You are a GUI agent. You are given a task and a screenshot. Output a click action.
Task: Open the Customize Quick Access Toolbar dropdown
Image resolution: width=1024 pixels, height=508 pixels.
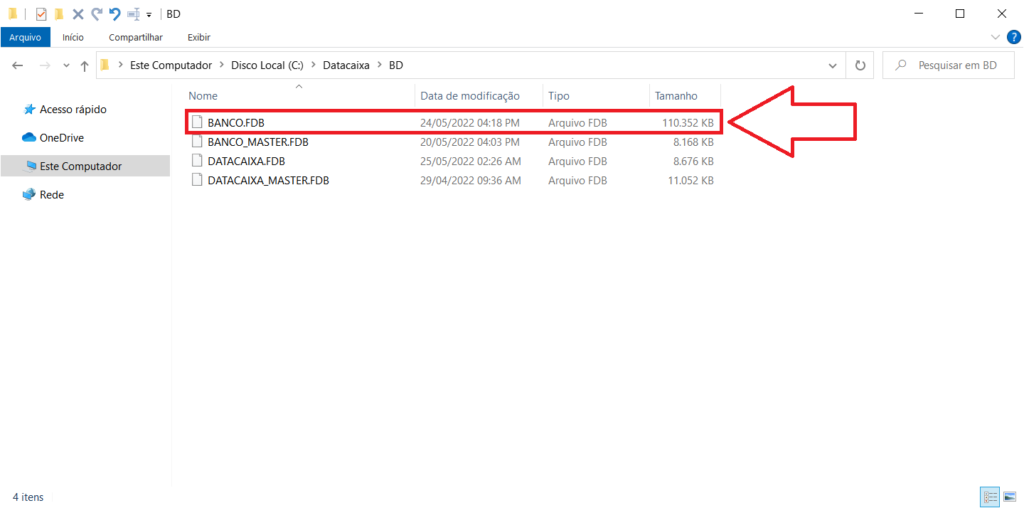149,15
